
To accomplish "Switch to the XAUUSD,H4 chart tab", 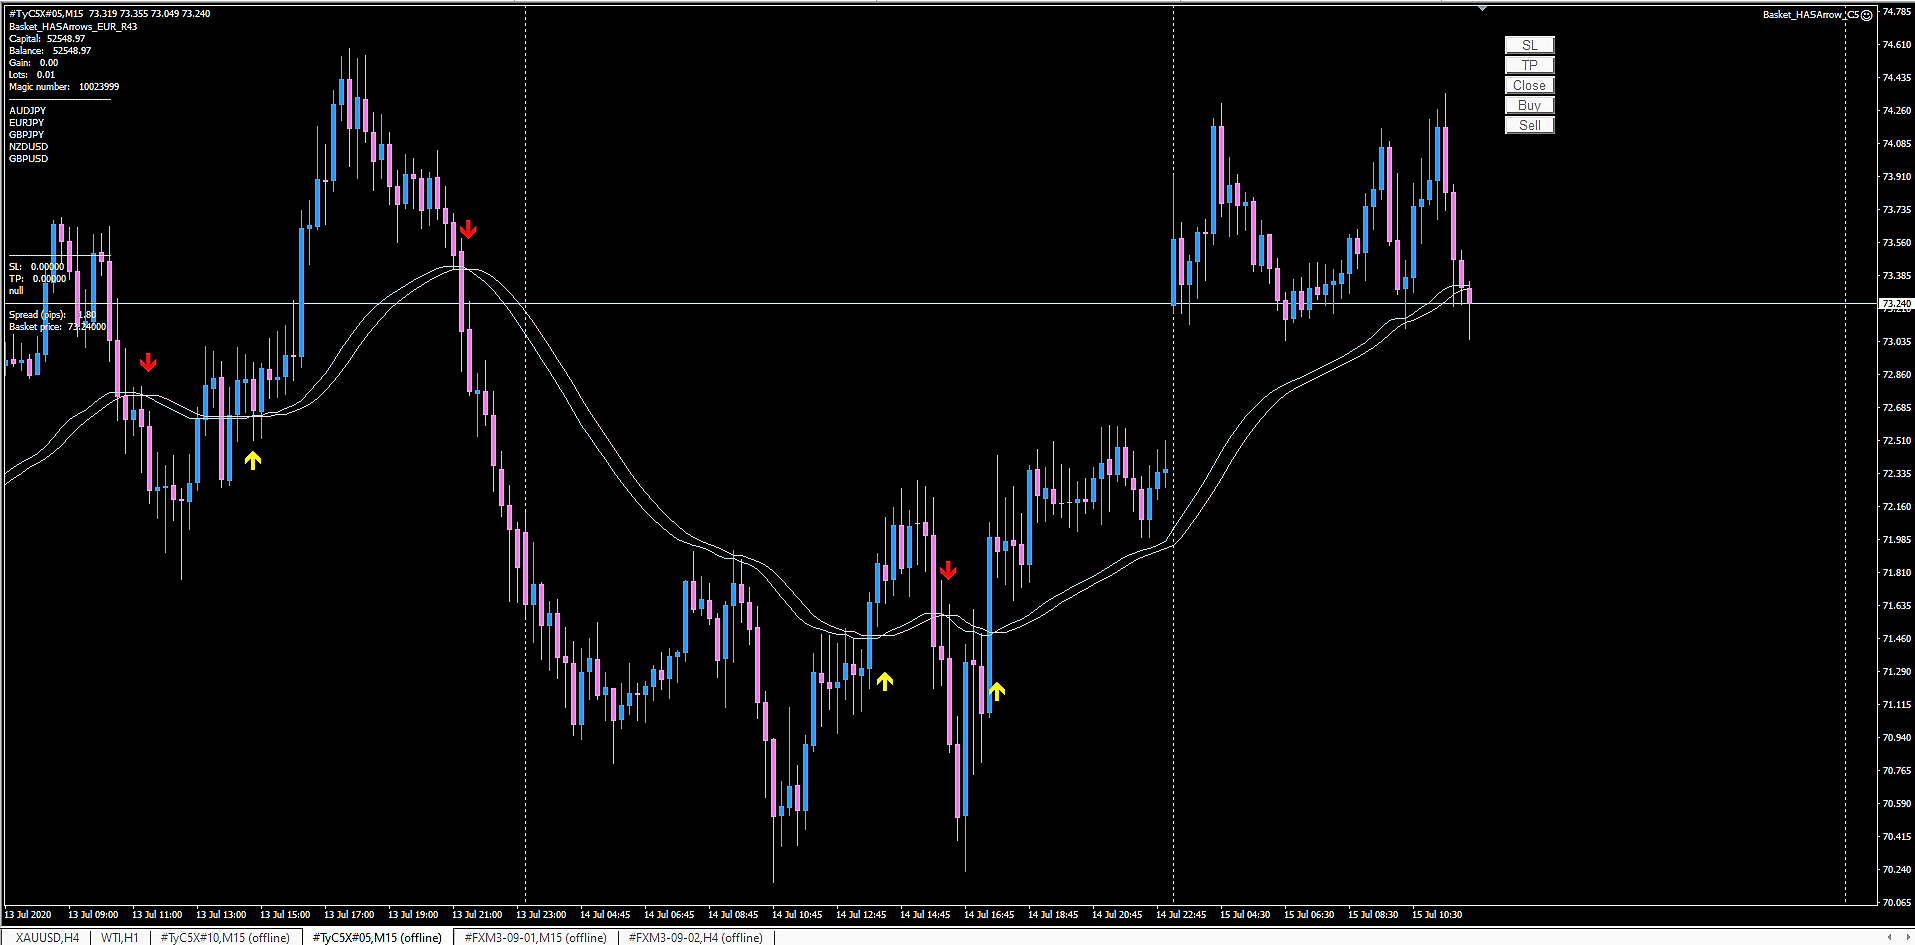I will 47,937.
